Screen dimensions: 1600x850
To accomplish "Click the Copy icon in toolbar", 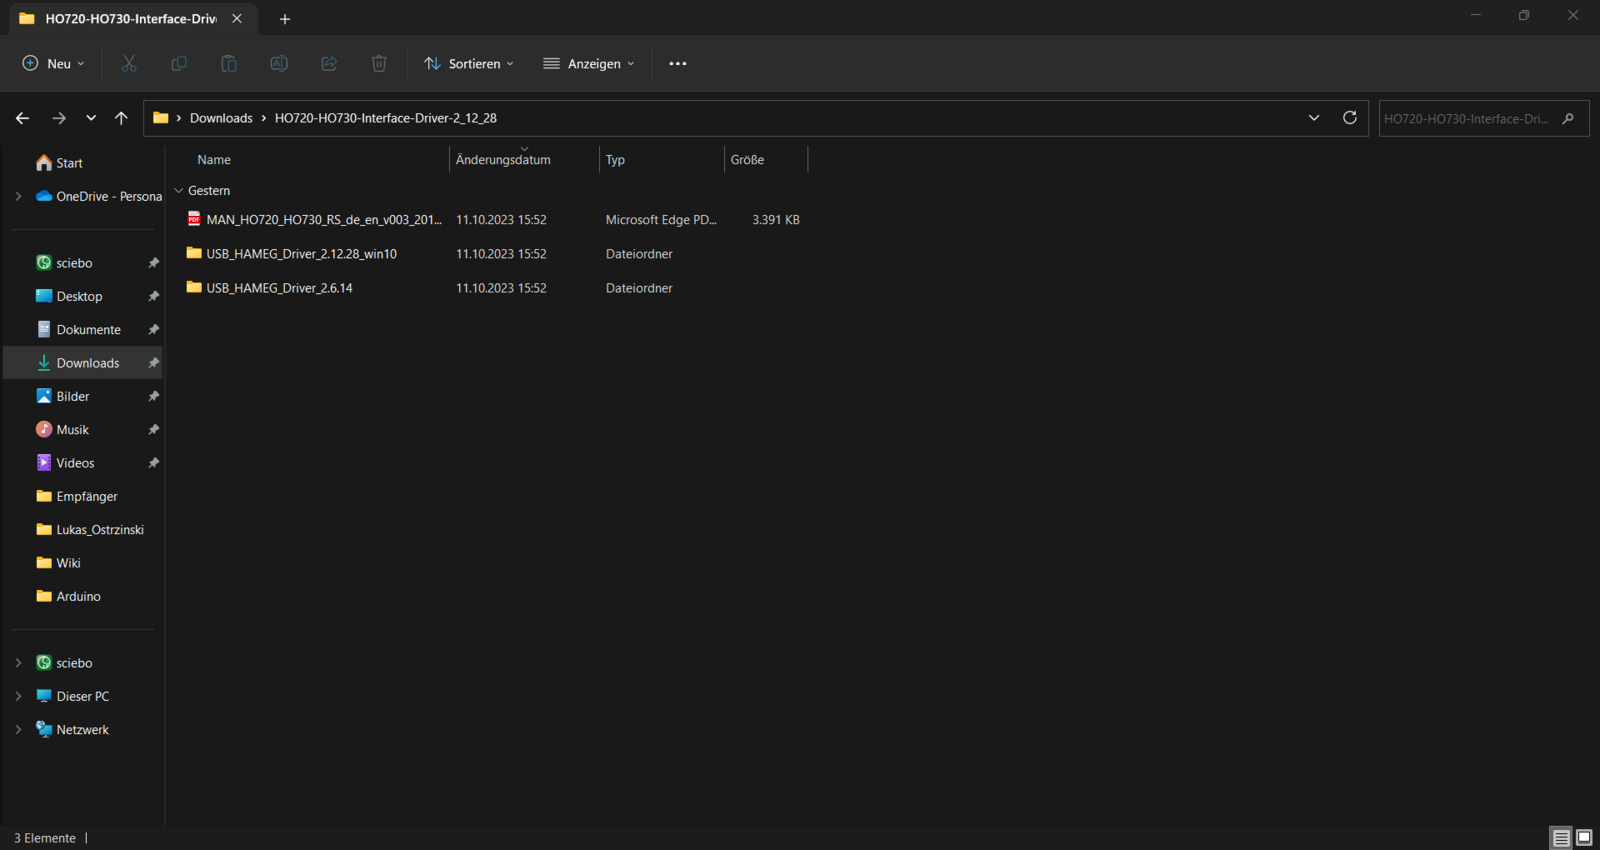I will tap(179, 64).
